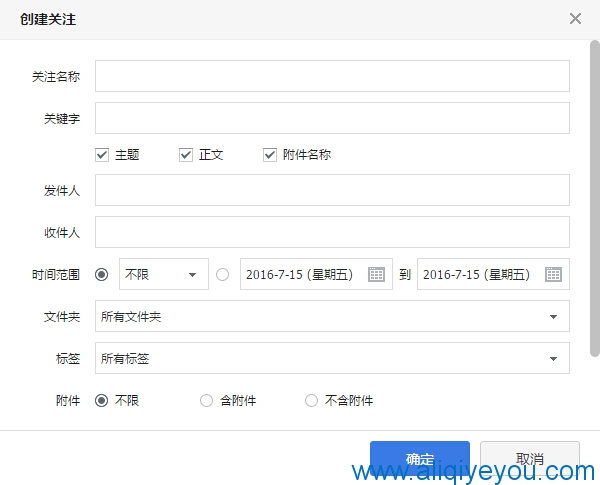Open the 不限 time range dropdown

pos(164,274)
